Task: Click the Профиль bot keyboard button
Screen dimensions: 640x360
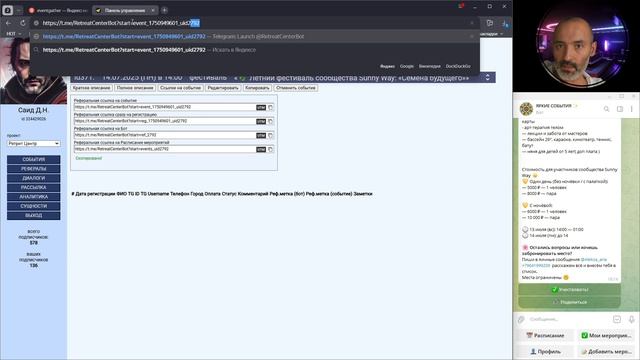Action: [545, 351]
